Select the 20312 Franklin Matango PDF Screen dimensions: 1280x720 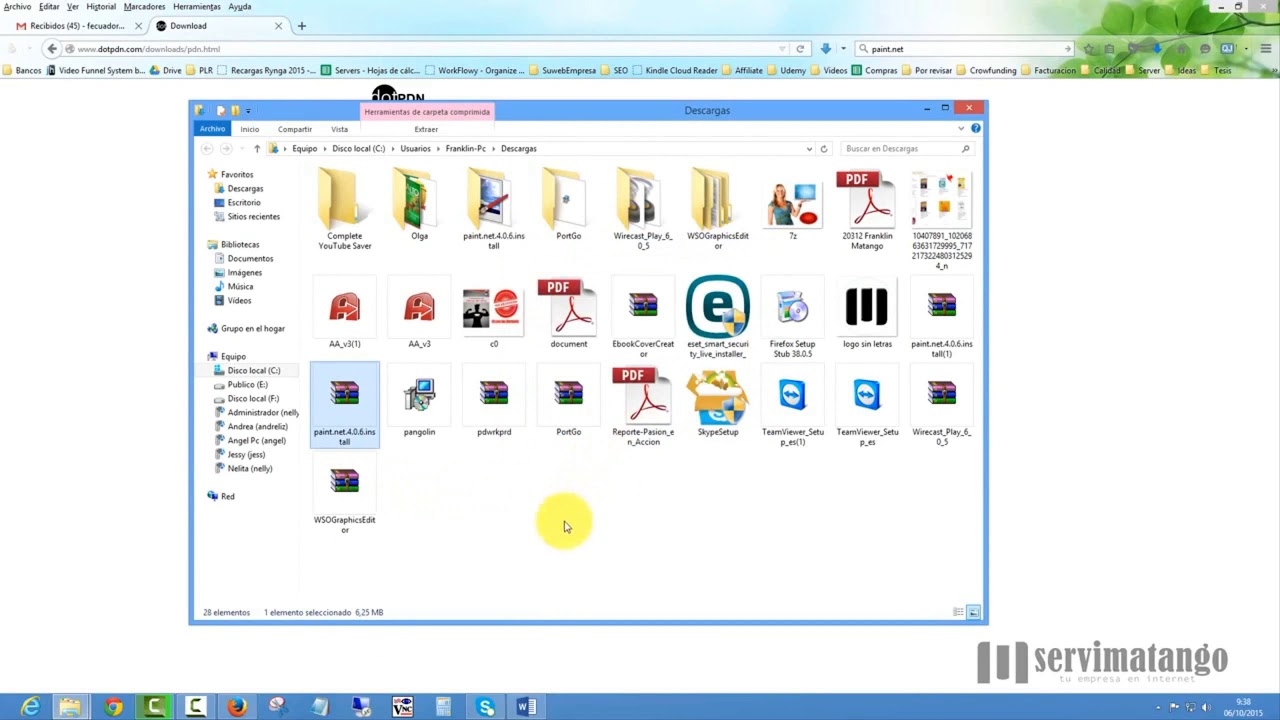click(x=867, y=209)
